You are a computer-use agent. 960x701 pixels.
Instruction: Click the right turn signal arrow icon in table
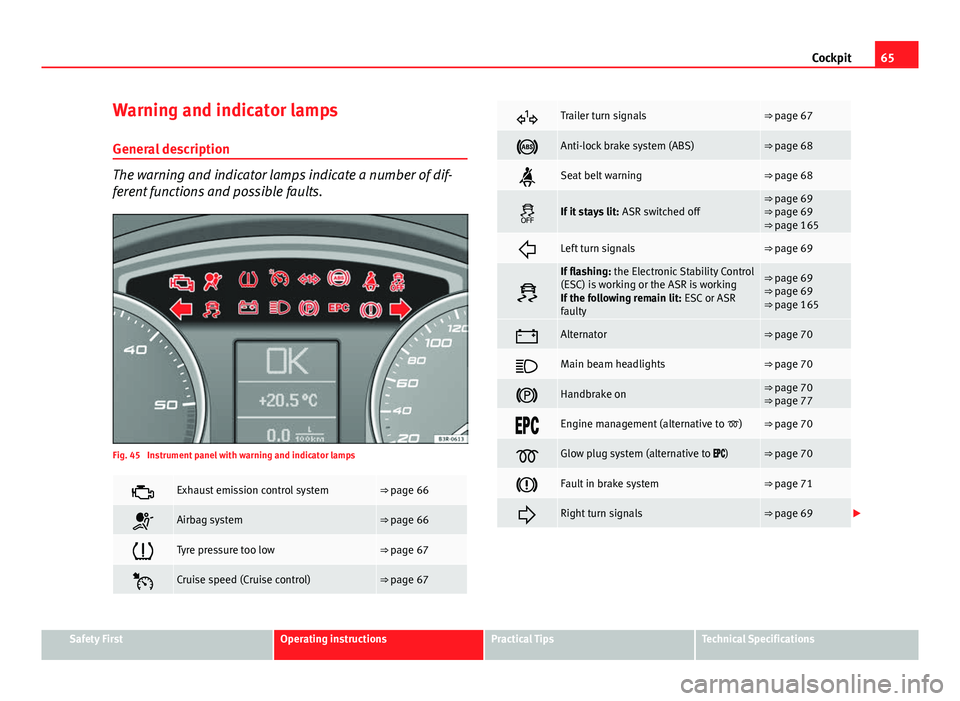pyautogui.click(x=527, y=515)
